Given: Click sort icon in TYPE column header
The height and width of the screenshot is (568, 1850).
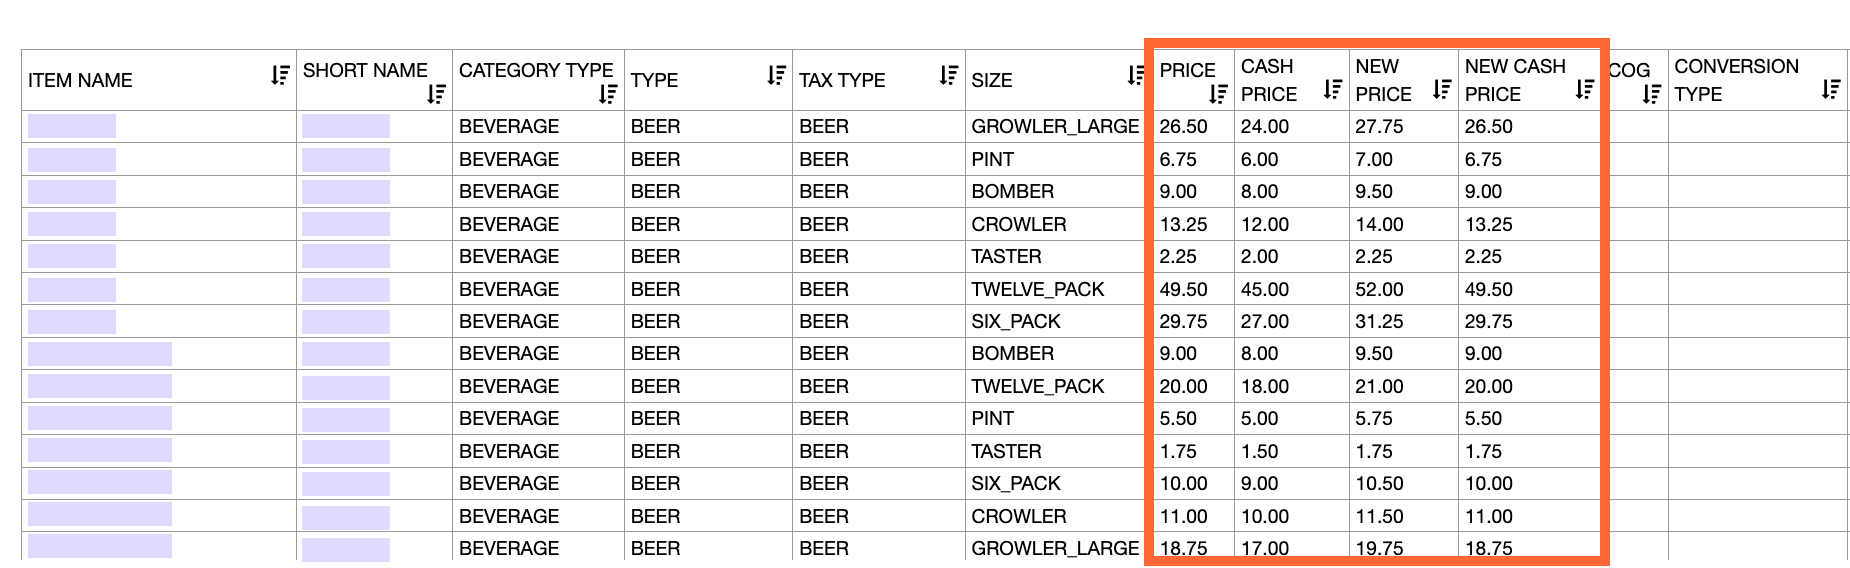Looking at the screenshot, I should point(776,75).
